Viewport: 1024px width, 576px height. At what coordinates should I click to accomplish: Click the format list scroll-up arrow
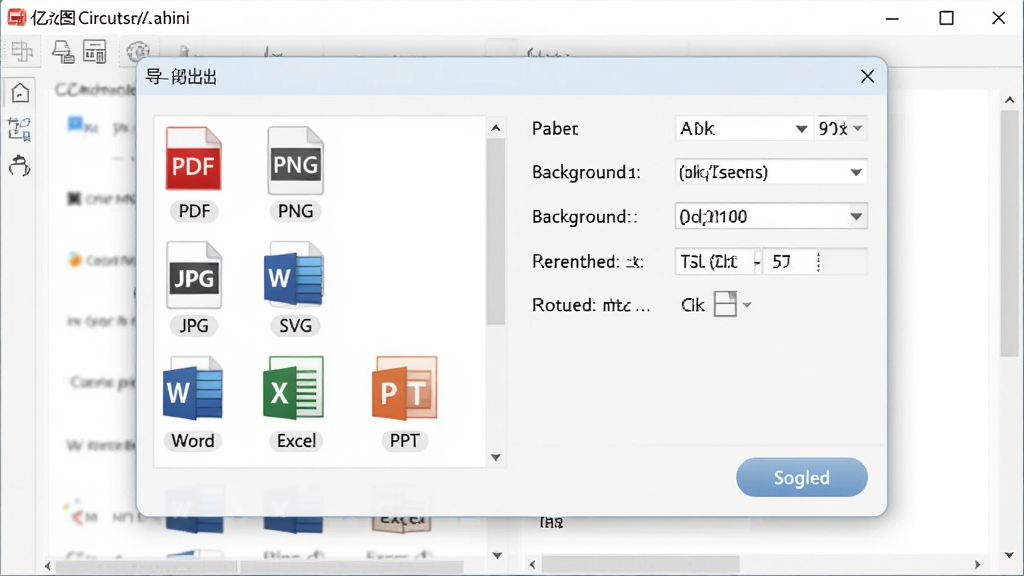click(496, 128)
